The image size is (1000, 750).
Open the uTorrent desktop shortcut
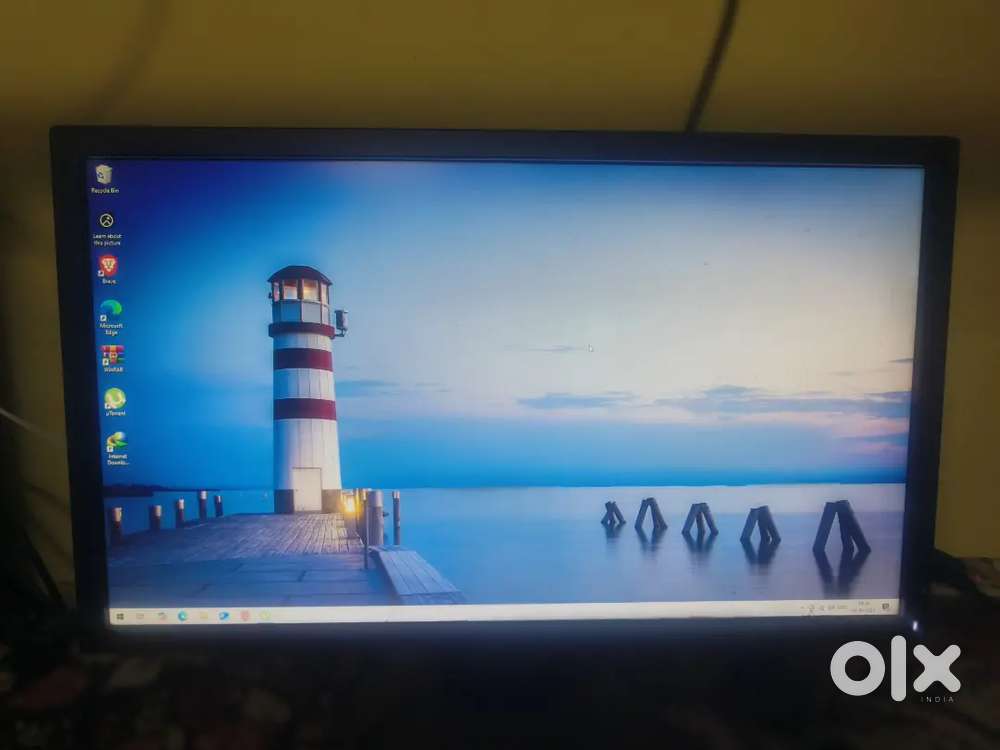click(x=115, y=398)
